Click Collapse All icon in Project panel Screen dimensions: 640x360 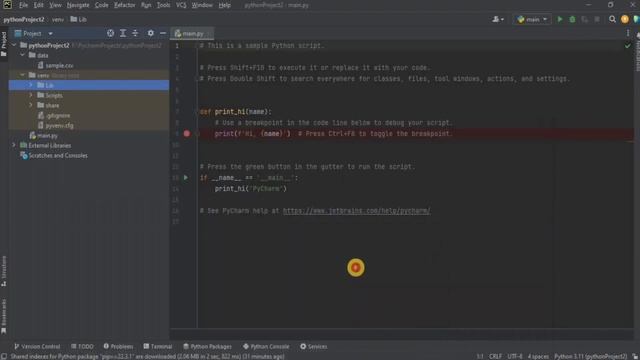click(x=135, y=33)
